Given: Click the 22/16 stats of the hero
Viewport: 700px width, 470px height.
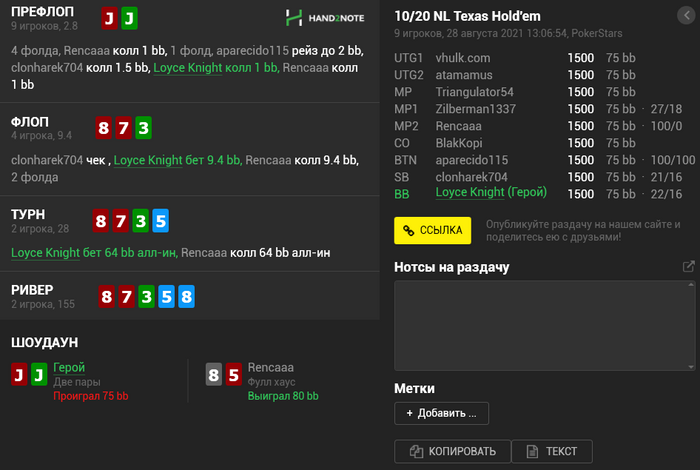Looking at the screenshot, I should click(x=666, y=194).
